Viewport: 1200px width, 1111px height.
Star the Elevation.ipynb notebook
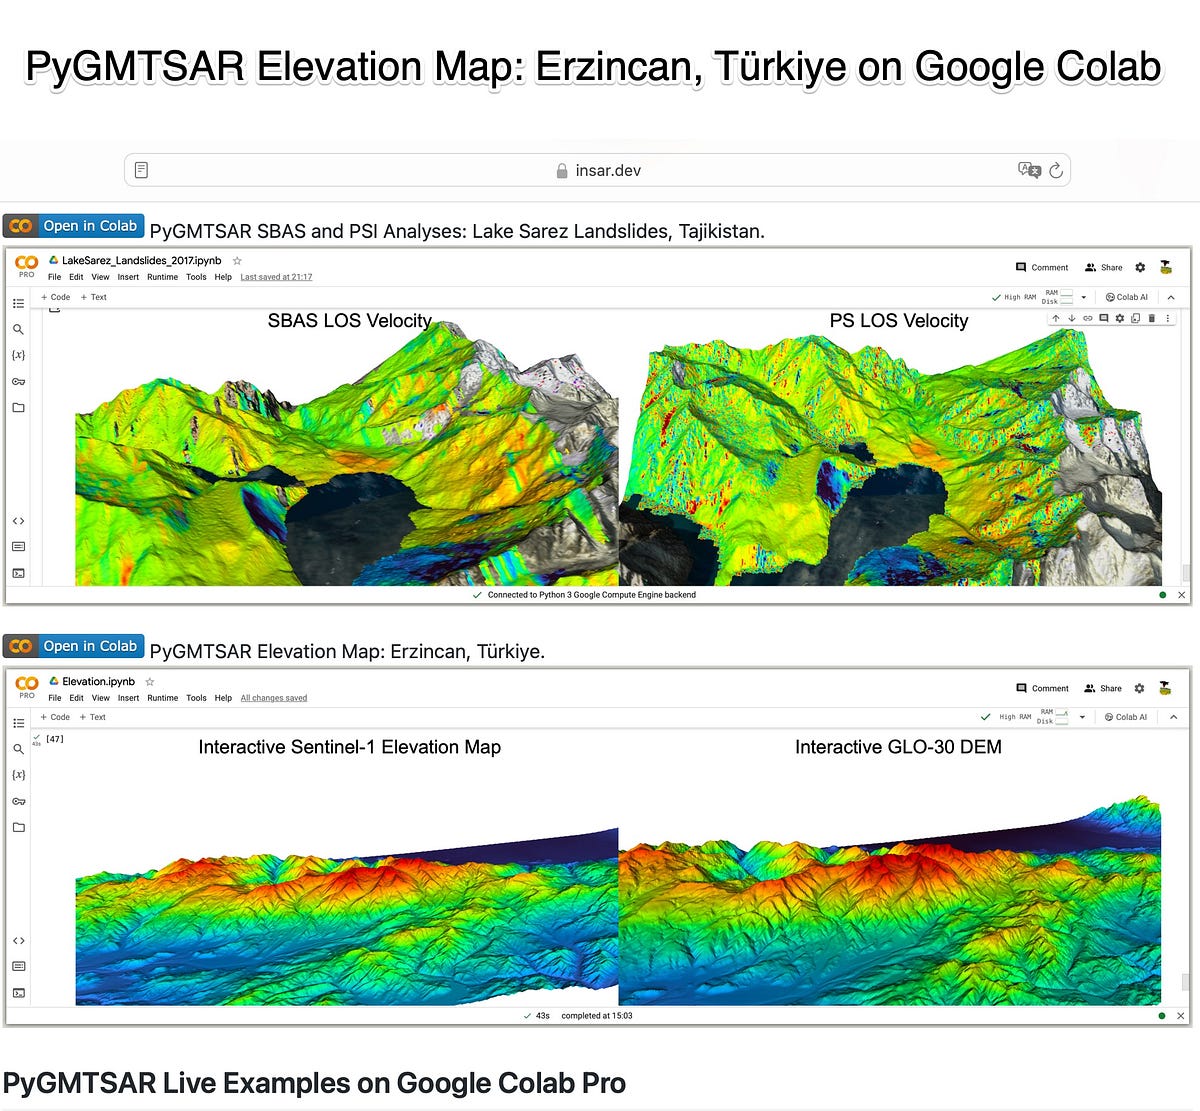[x=149, y=681]
